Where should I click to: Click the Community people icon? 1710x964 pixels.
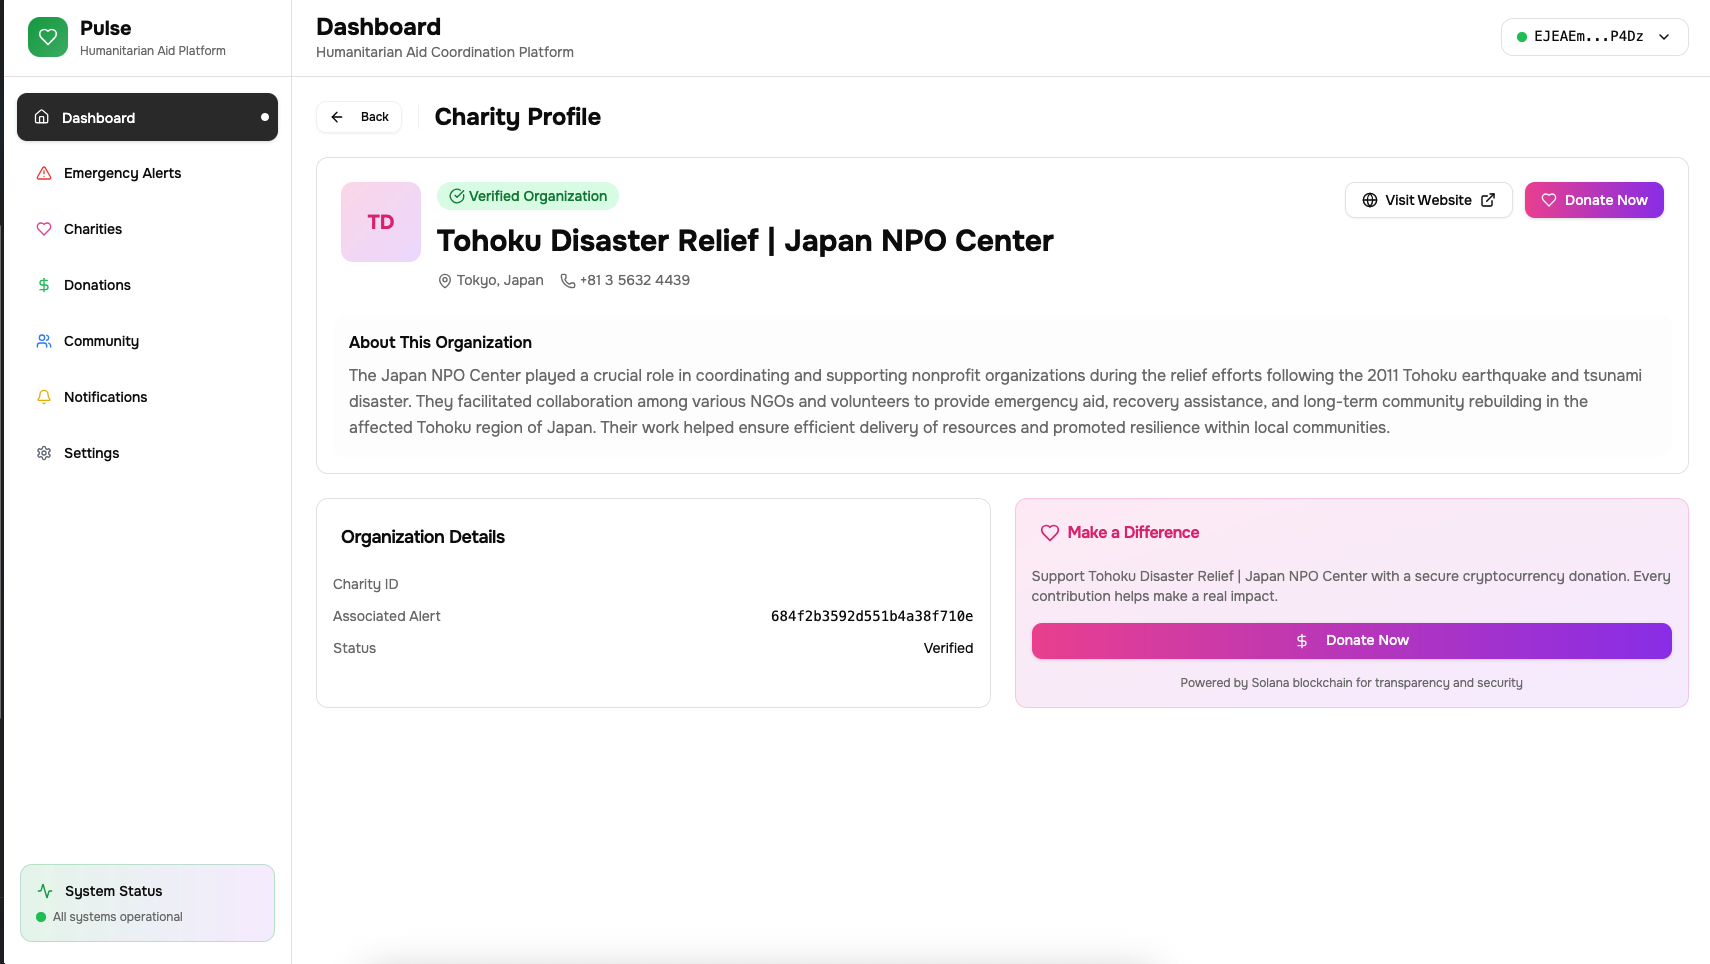(x=44, y=341)
